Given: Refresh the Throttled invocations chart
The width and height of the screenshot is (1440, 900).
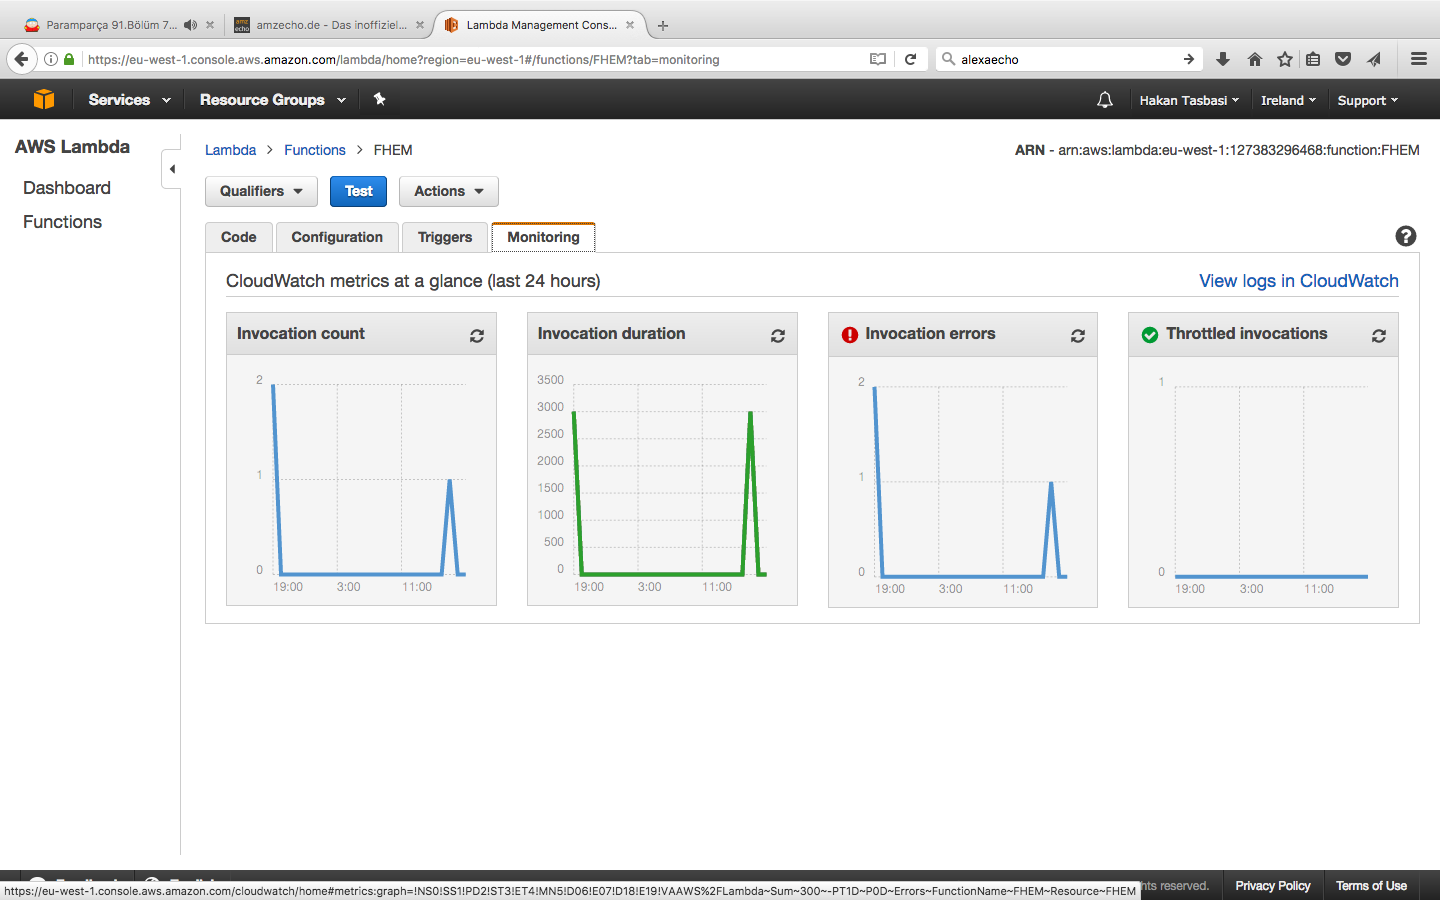Looking at the screenshot, I should (x=1378, y=336).
